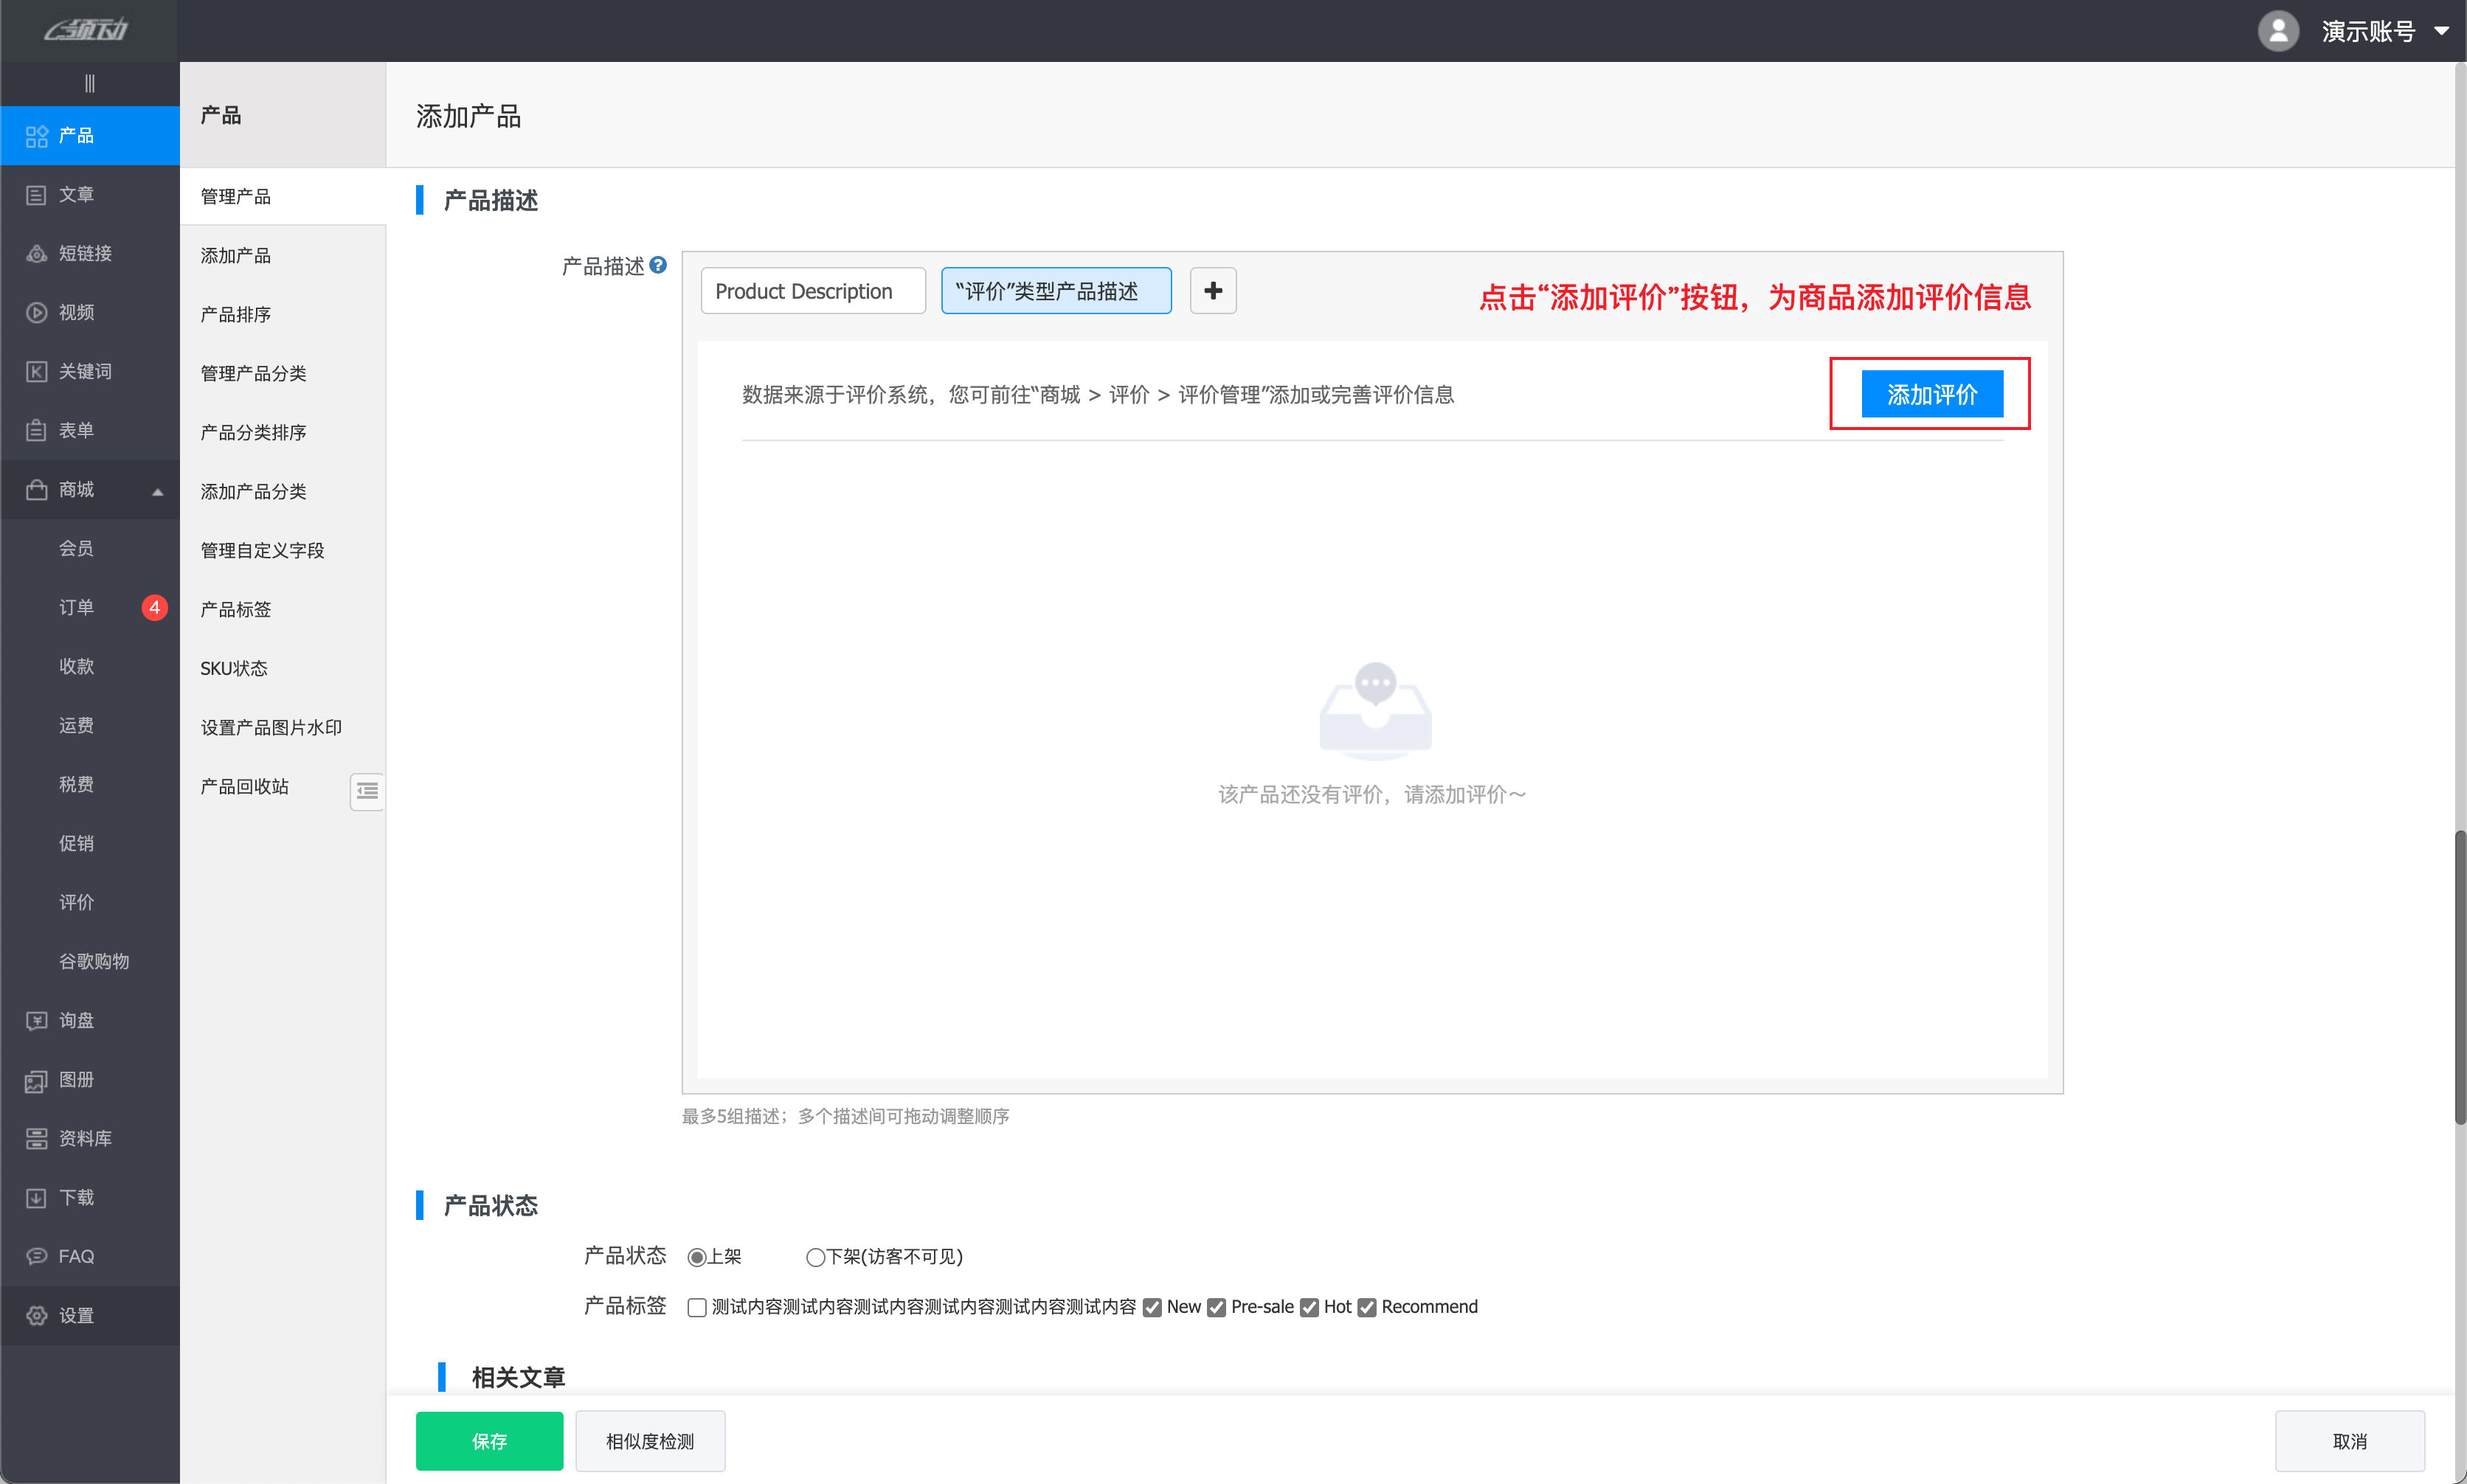Open the 视频 sidebar icon section
2467x1484 pixels.
click(37, 312)
